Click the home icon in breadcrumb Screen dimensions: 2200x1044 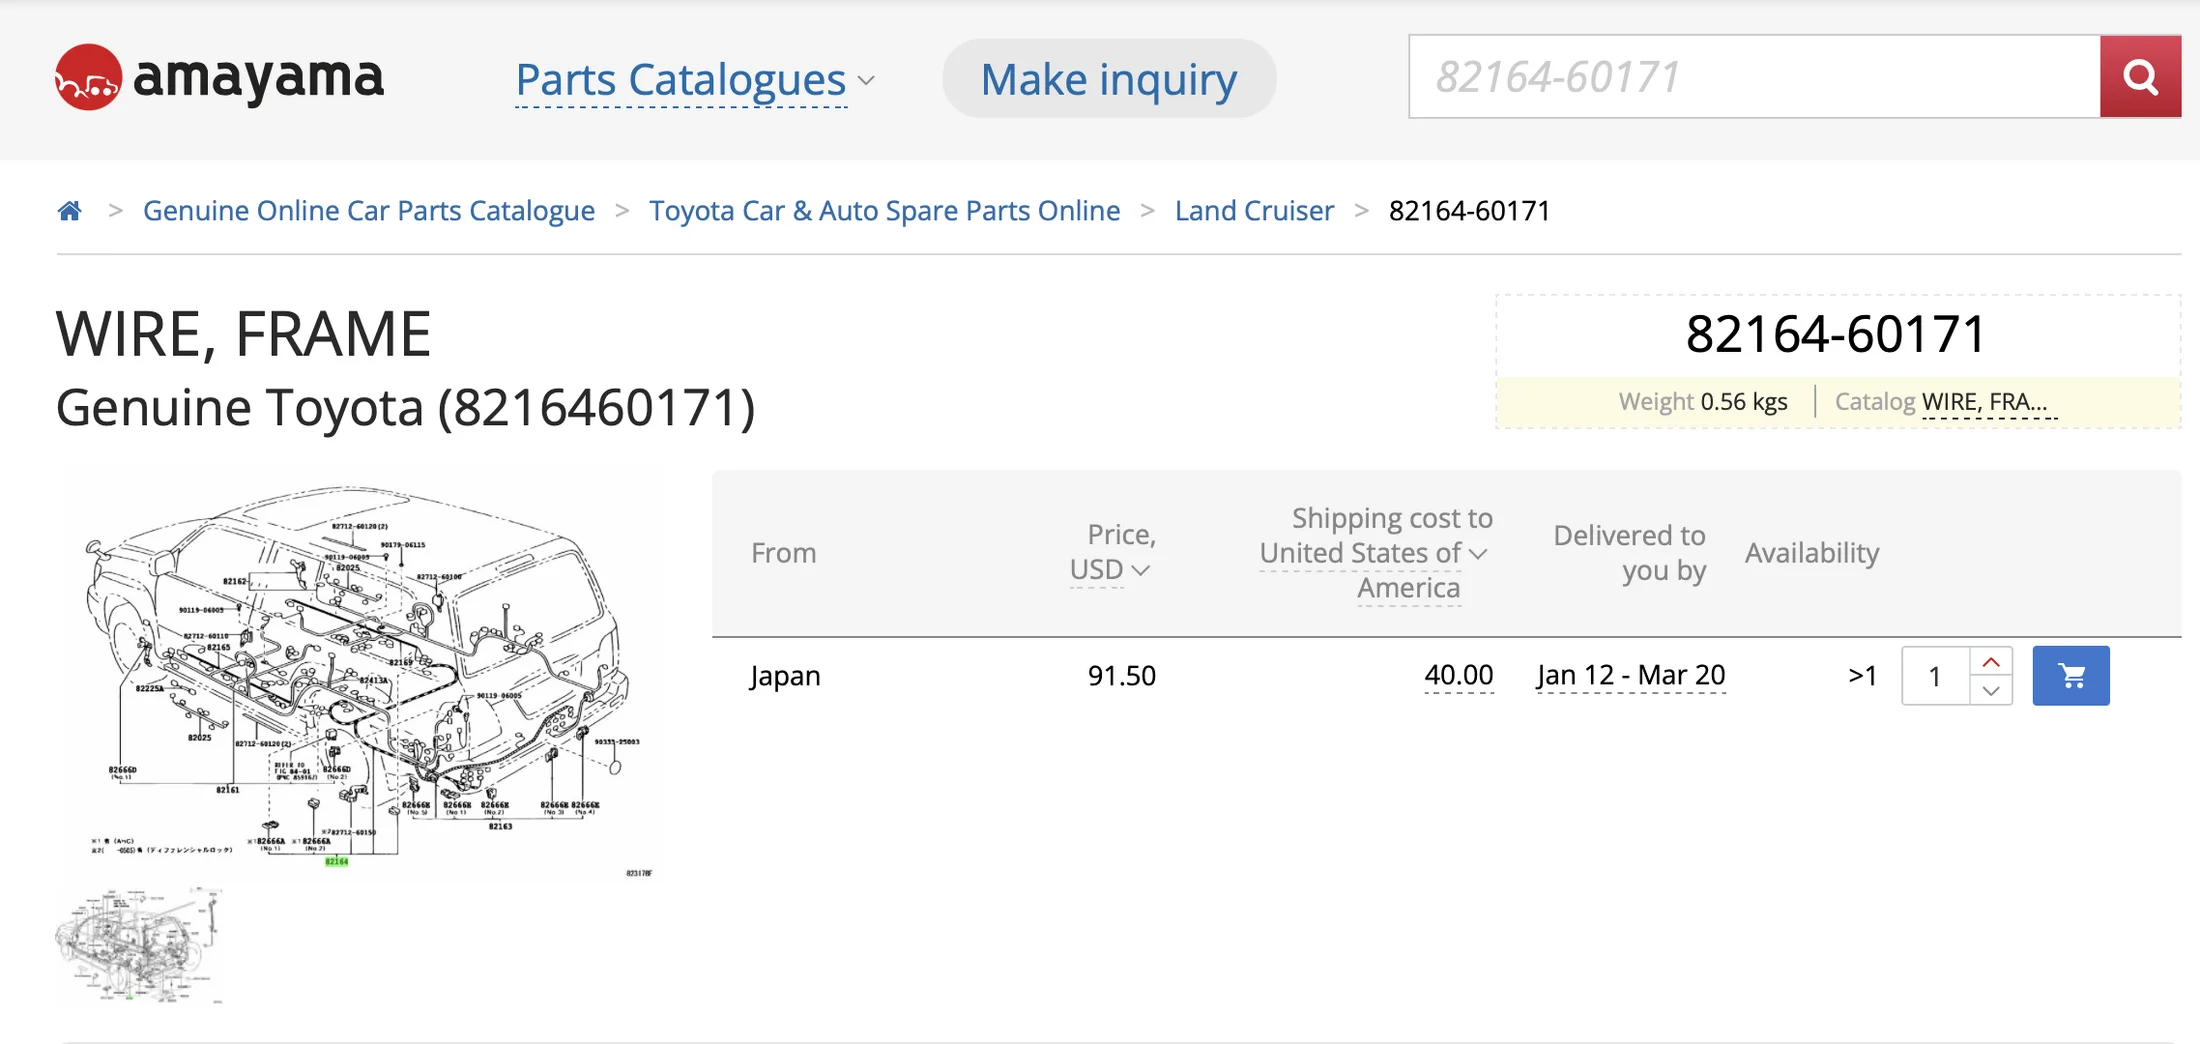69,211
